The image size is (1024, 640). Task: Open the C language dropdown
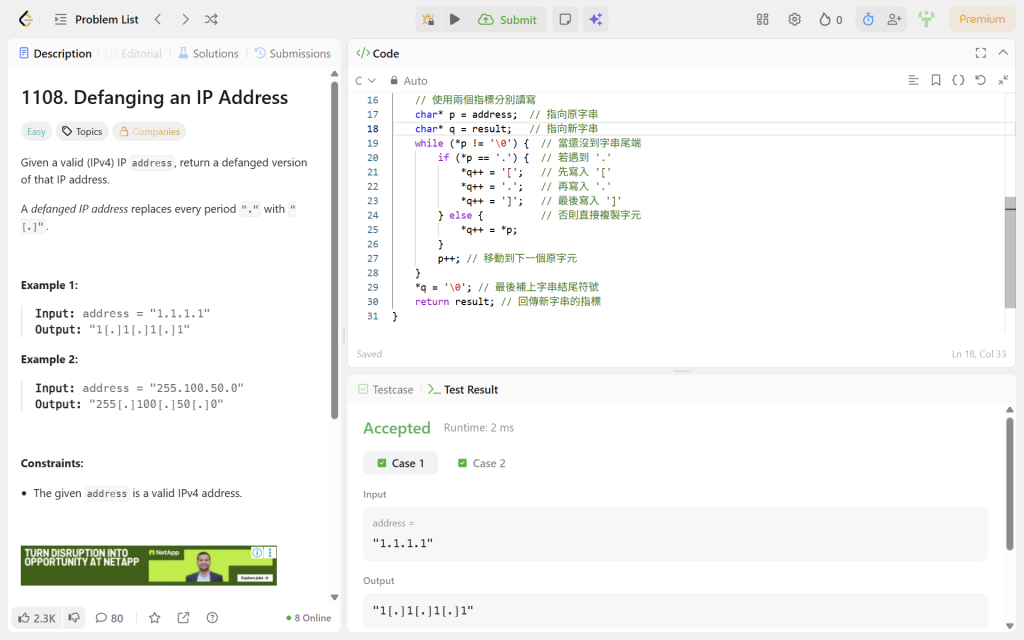pos(365,81)
